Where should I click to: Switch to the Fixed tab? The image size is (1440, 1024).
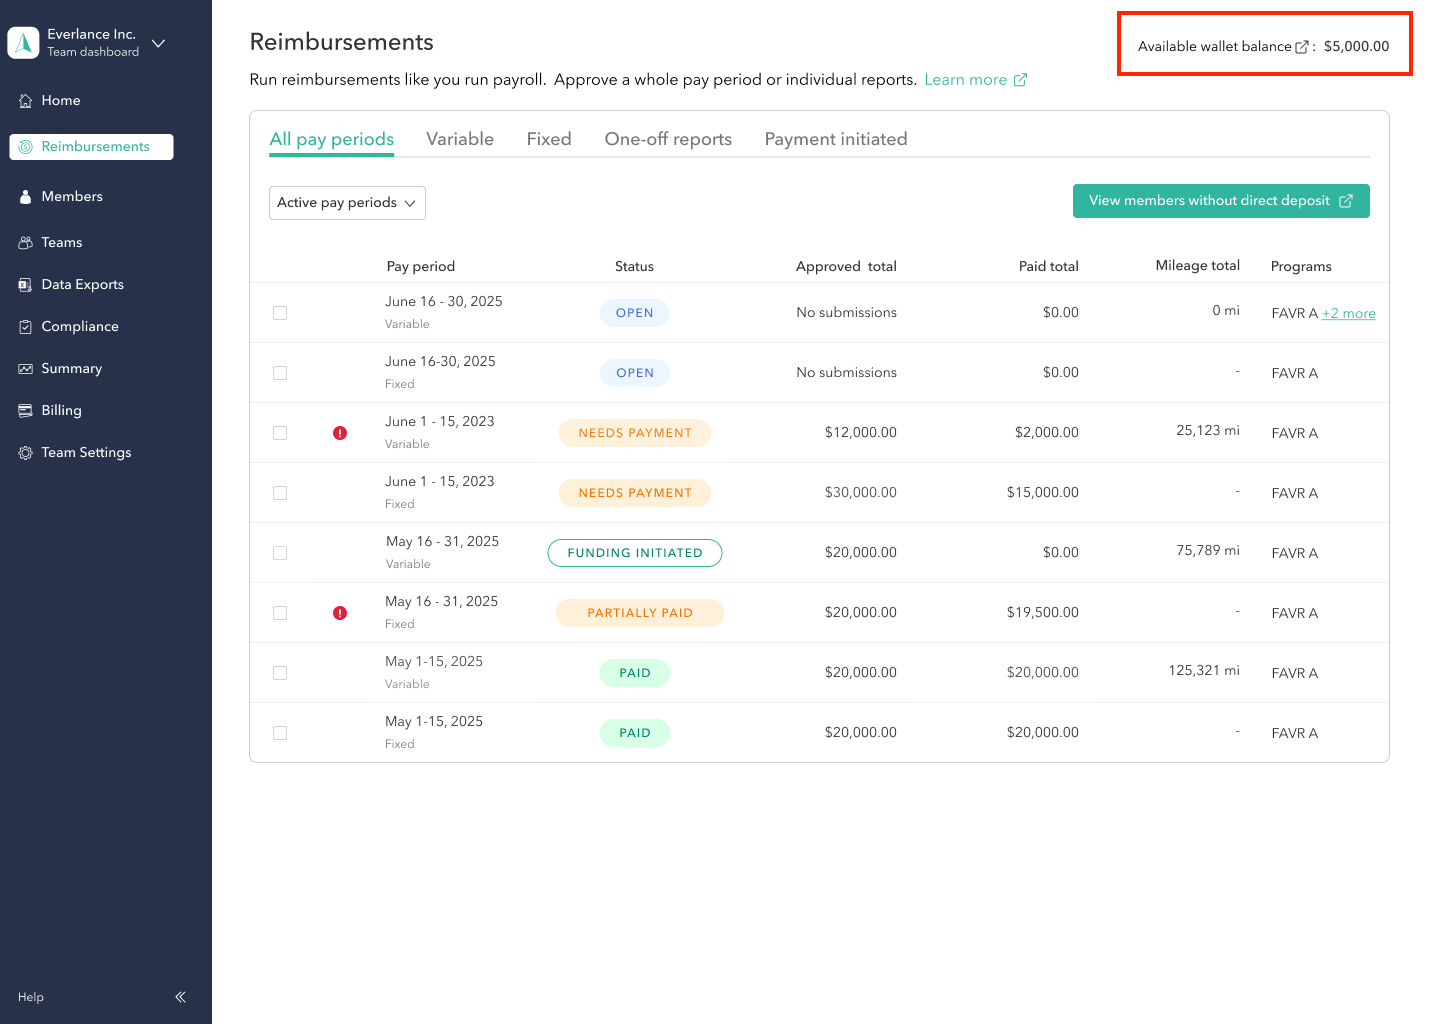click(548, 138)
